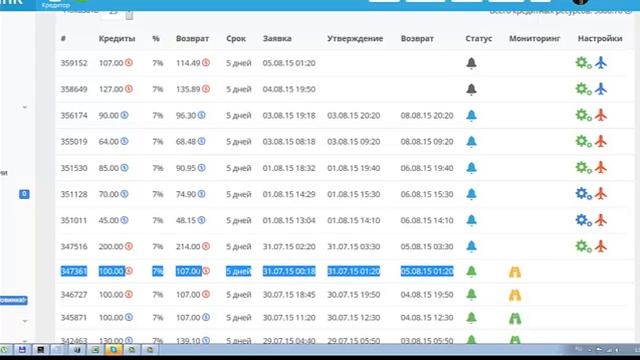Click blue airplane icon for loan 359152
Screen dimensions: 640x360
coord(601,63)
